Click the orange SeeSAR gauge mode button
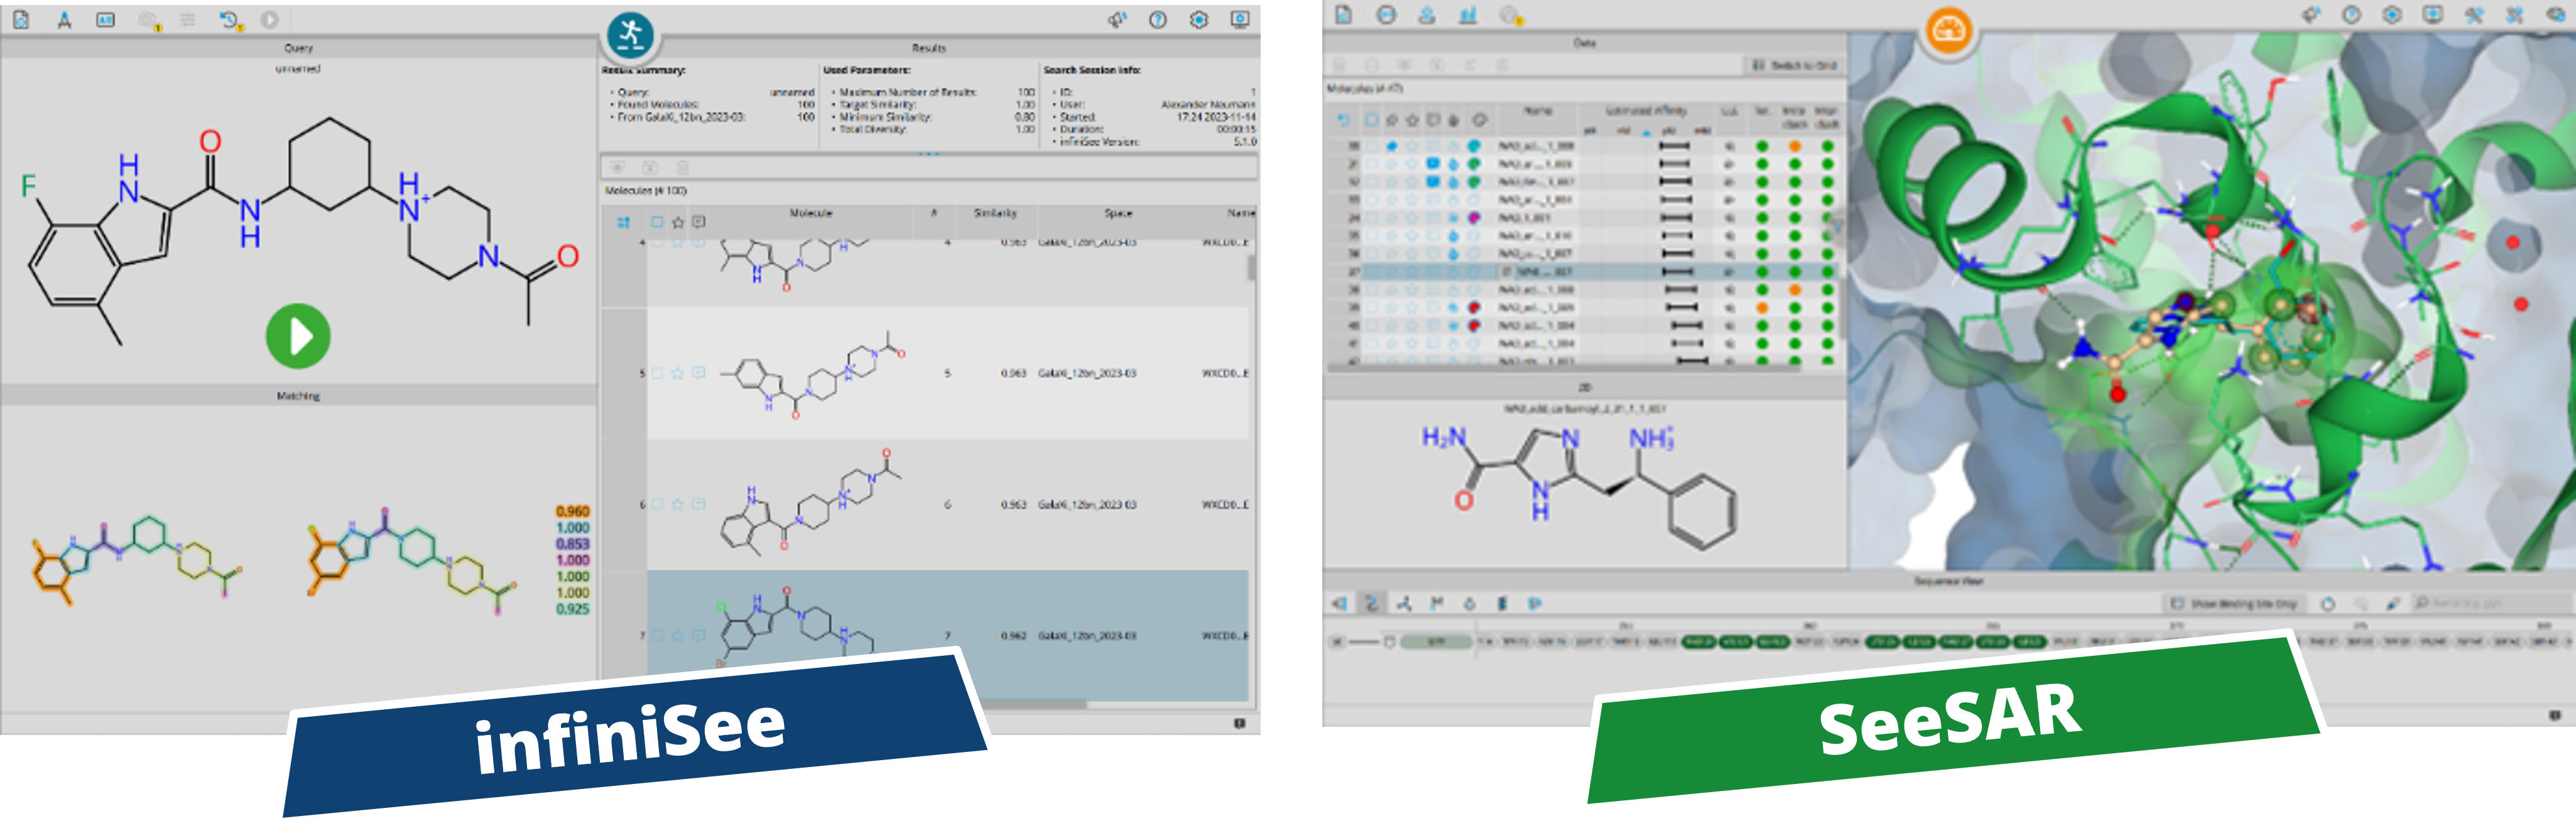 point(1949,31)
